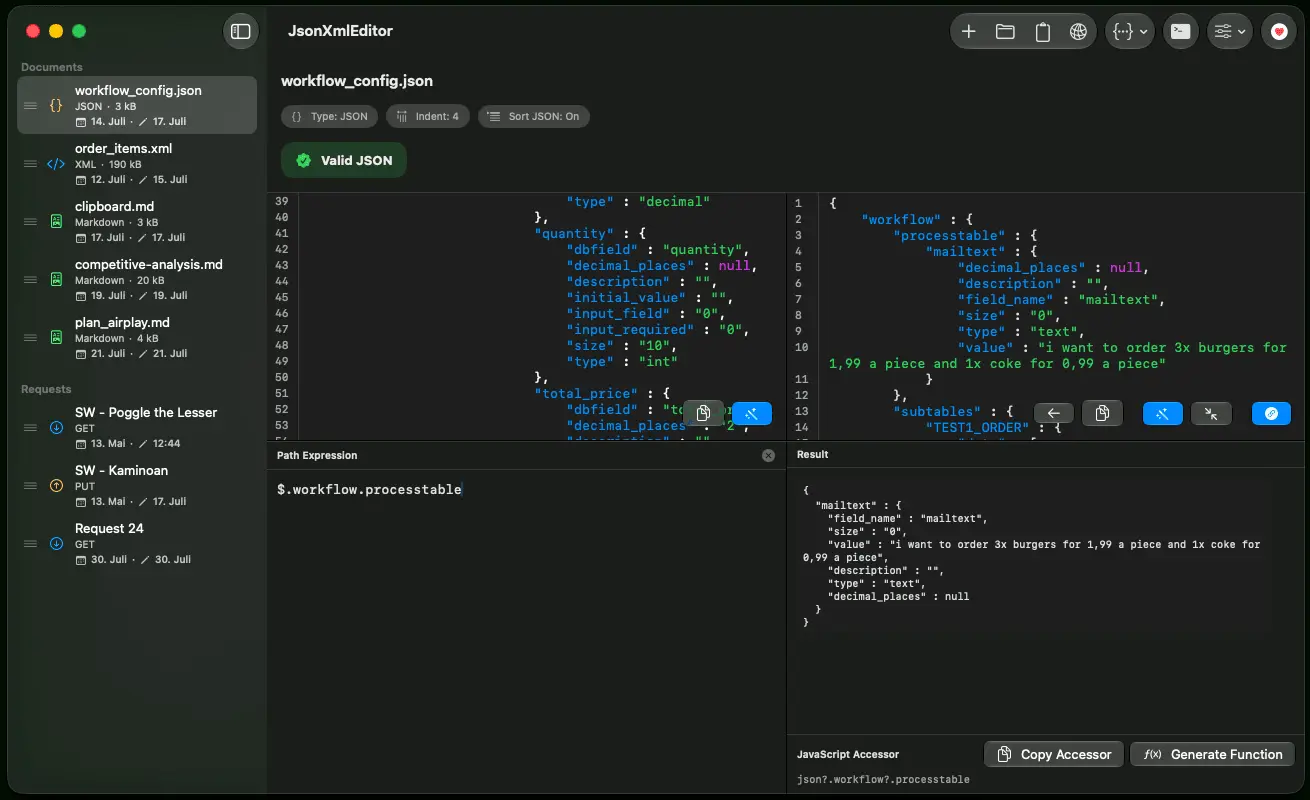Open a file via the folder icon
The height and width of the screenshot is (800, 1310).
[1005, 31]
